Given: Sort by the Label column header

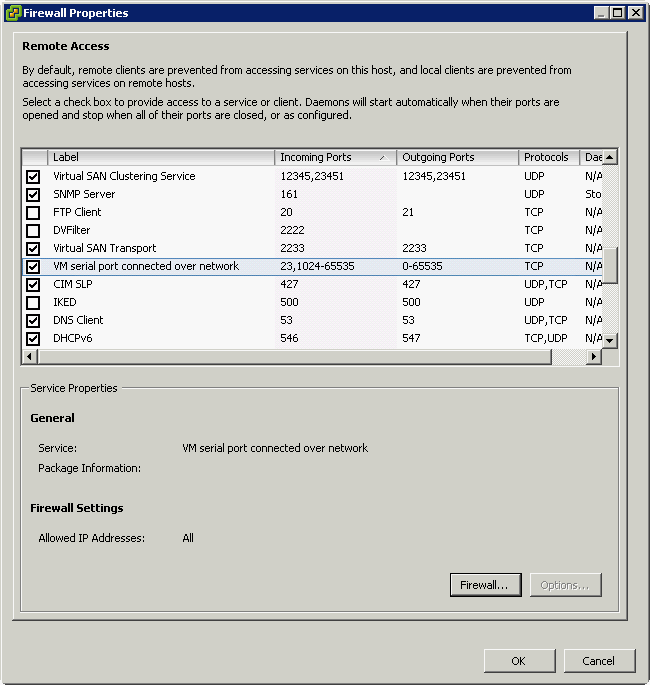Looking at the screenshot, I should tap(161, 157).
